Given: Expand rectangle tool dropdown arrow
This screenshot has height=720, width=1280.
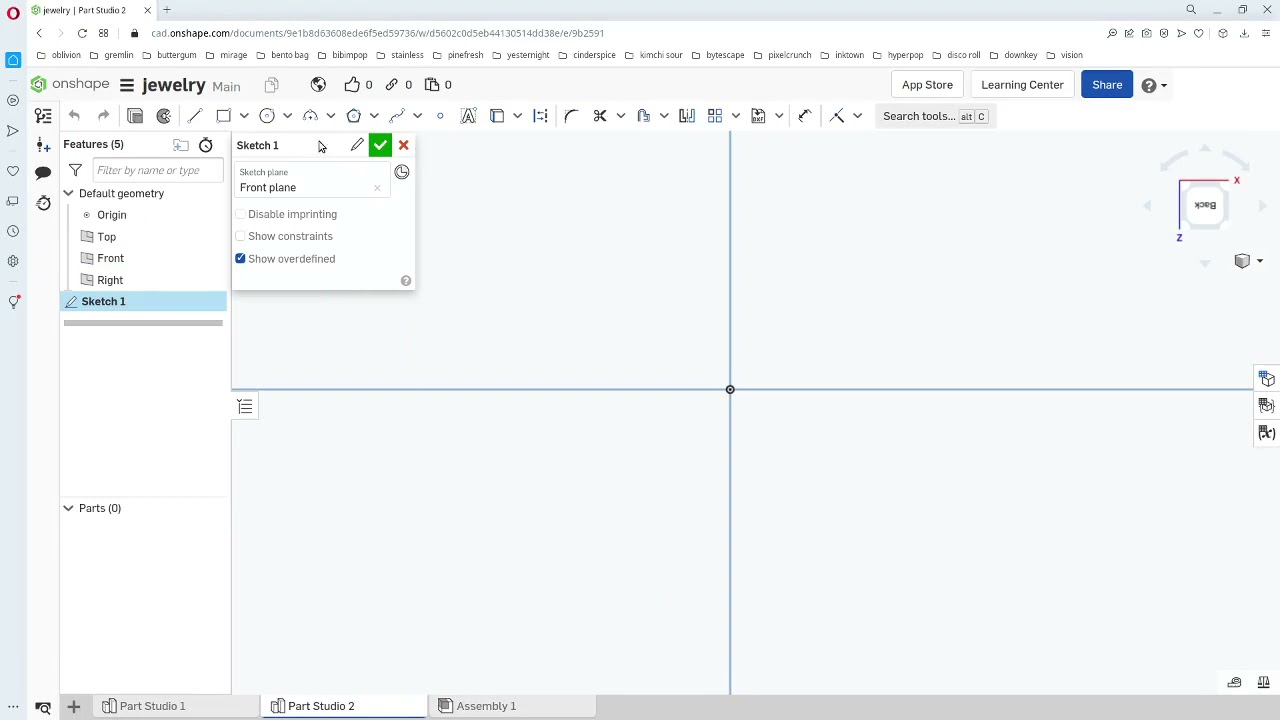Looking at the screenshot, I should [244, 116].
